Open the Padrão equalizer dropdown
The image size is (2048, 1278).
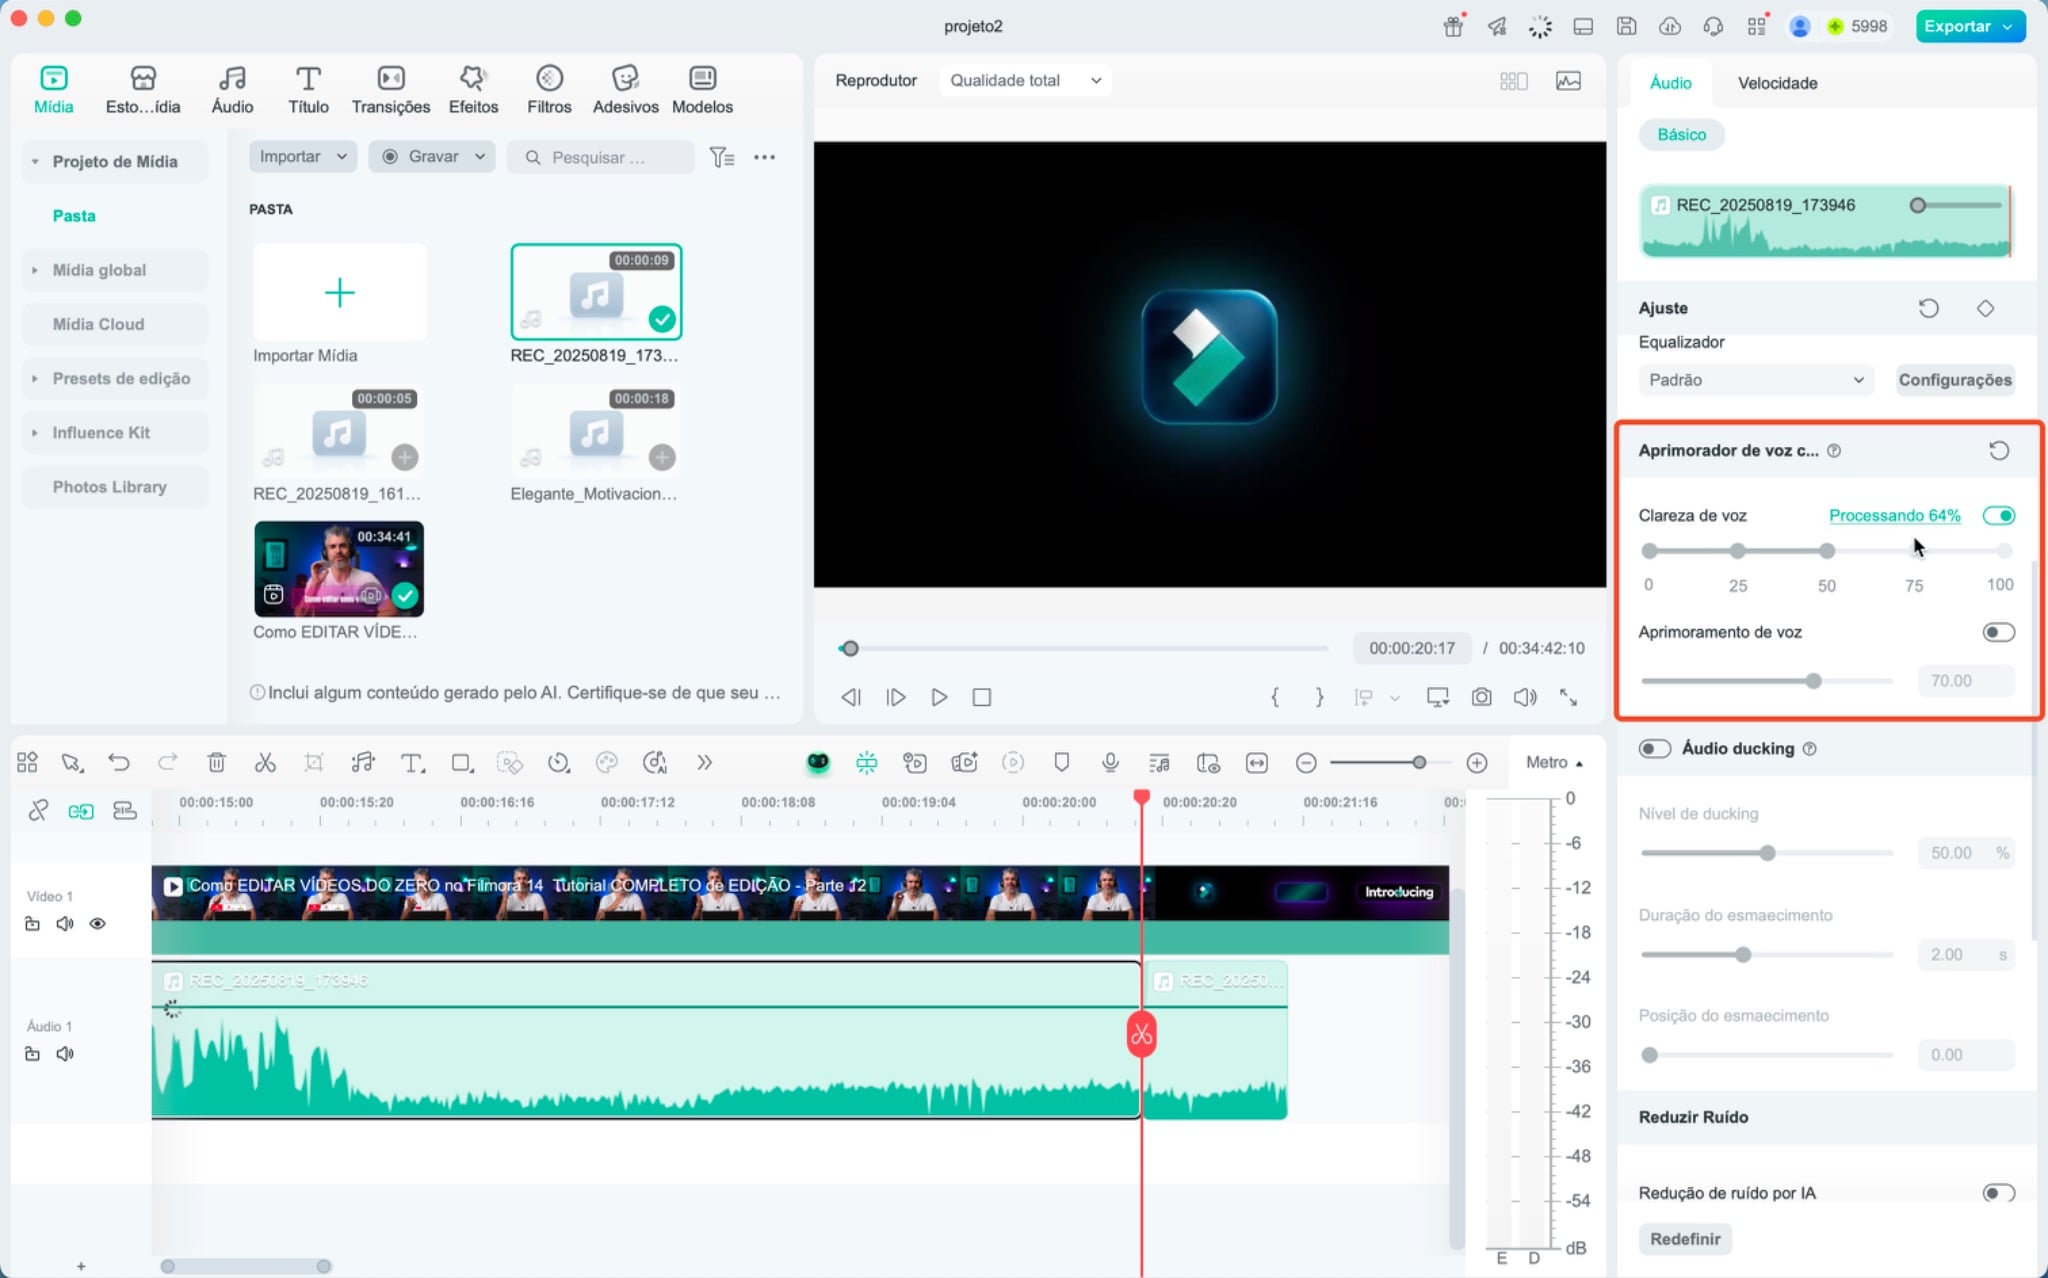coord(1755,380)
